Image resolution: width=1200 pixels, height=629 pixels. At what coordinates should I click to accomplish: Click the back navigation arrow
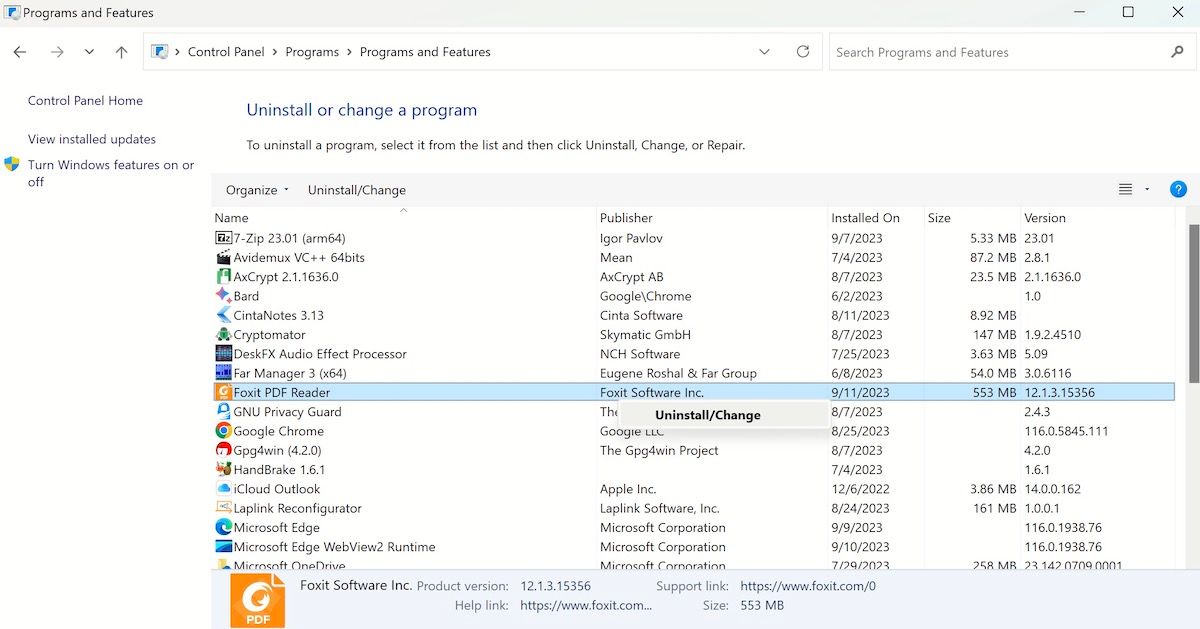click(19, 51)
